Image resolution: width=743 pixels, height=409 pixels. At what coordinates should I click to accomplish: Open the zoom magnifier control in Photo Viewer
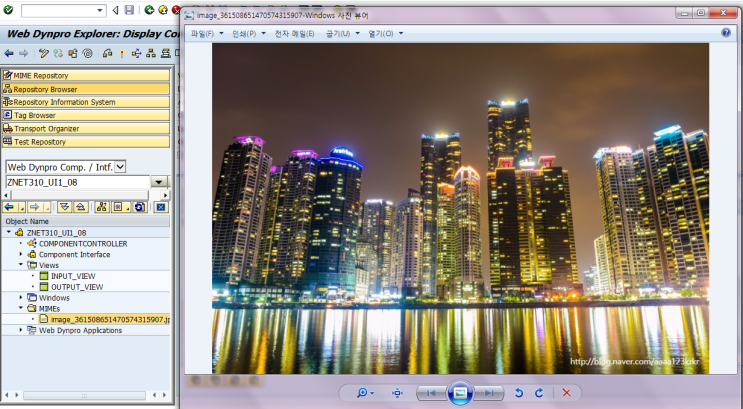(x=365, y=393)
